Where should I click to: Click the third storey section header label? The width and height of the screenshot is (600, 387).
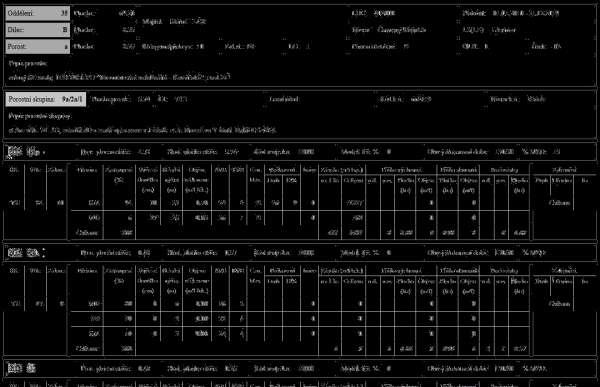[x=22, y=368]
